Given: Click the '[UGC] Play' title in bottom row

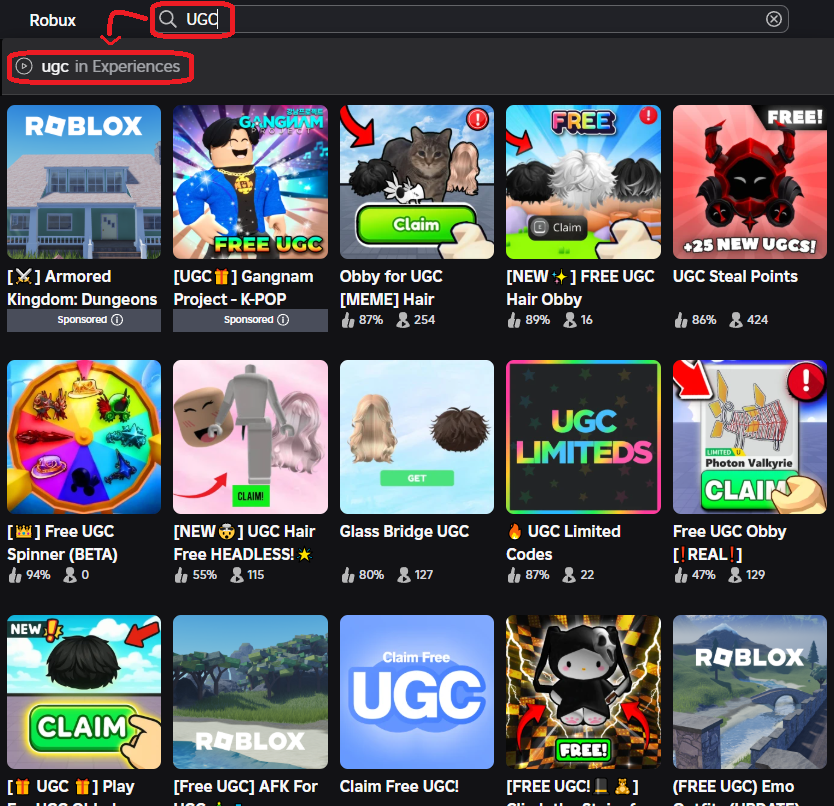Looking at the screenshot, I should click(x=71, y=786).
